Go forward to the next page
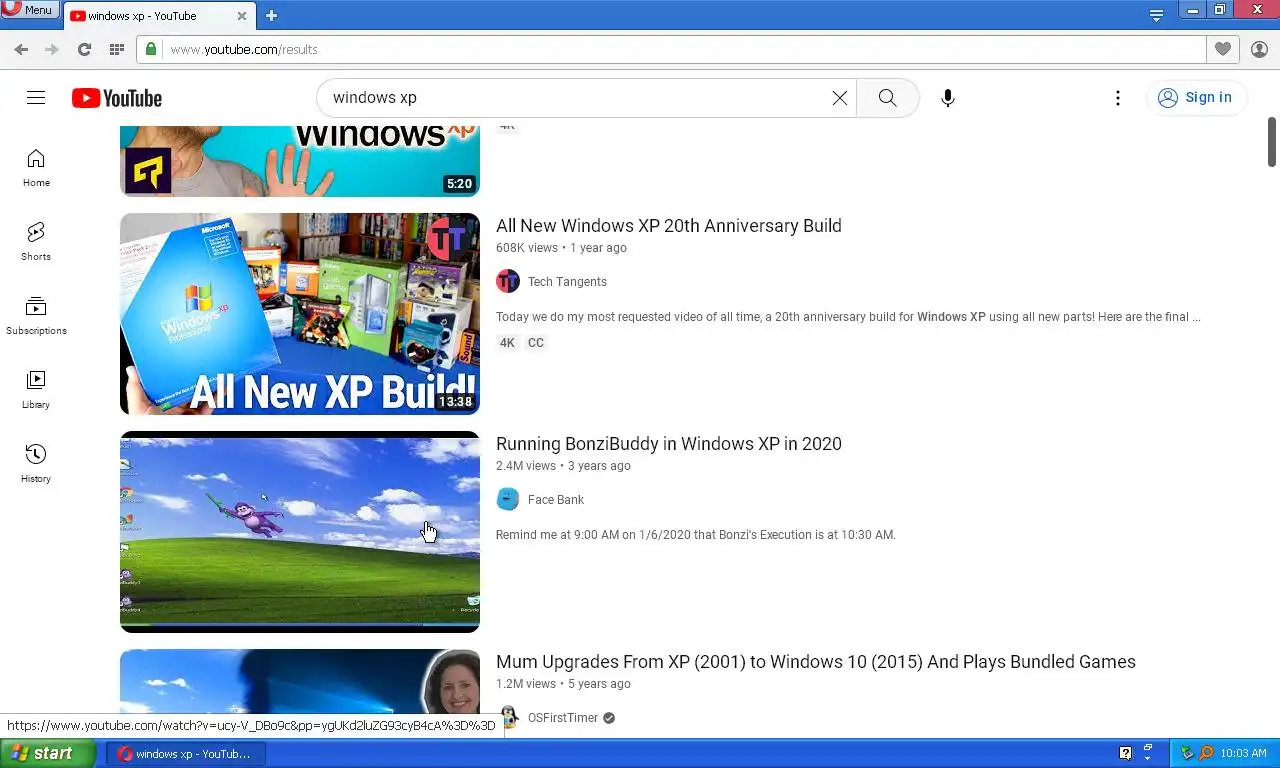 click(52, 49)
